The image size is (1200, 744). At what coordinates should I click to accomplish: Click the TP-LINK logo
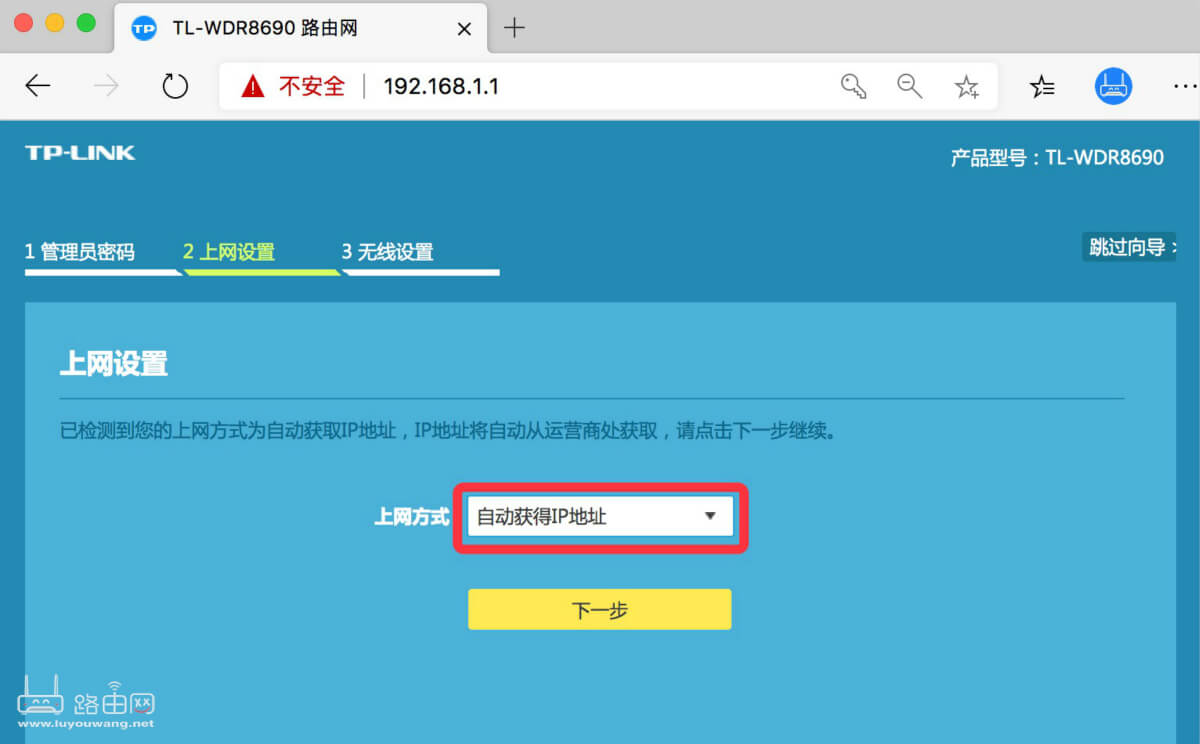click(80, 152)
